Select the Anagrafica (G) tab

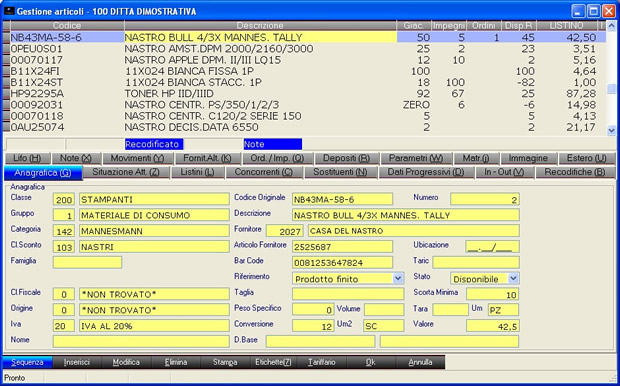coord(43,172)
